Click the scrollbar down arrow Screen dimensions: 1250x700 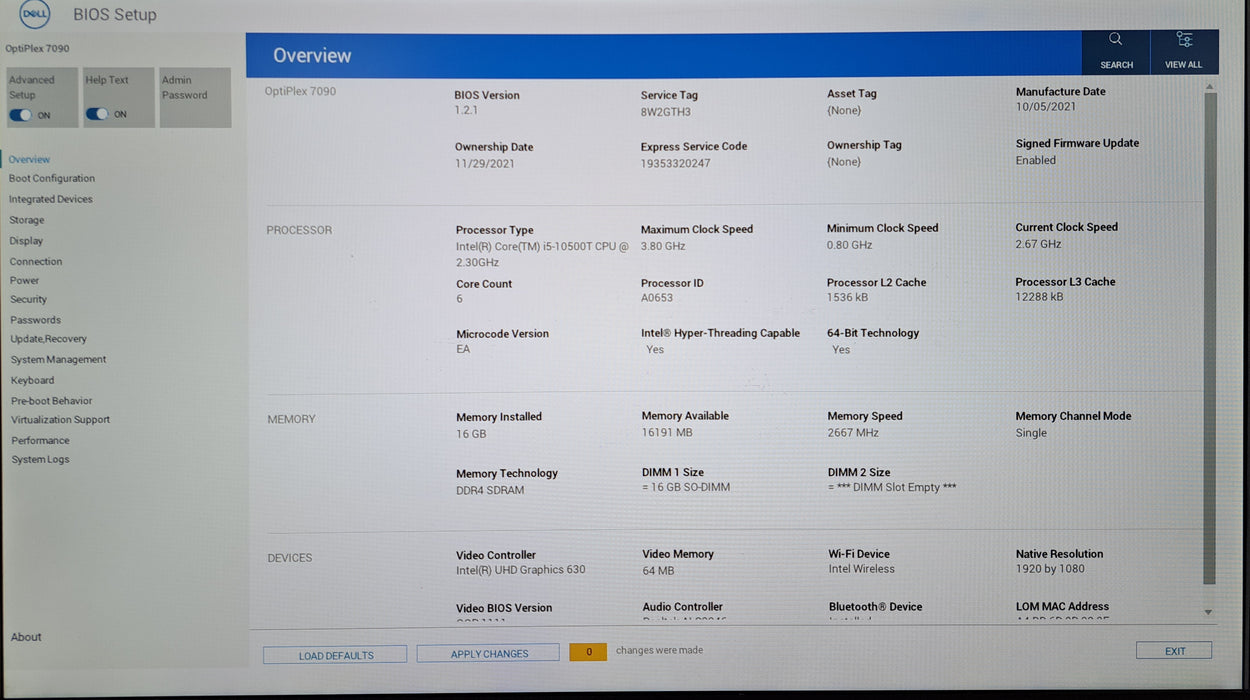pyautogui.click(x=1208, y=612)
